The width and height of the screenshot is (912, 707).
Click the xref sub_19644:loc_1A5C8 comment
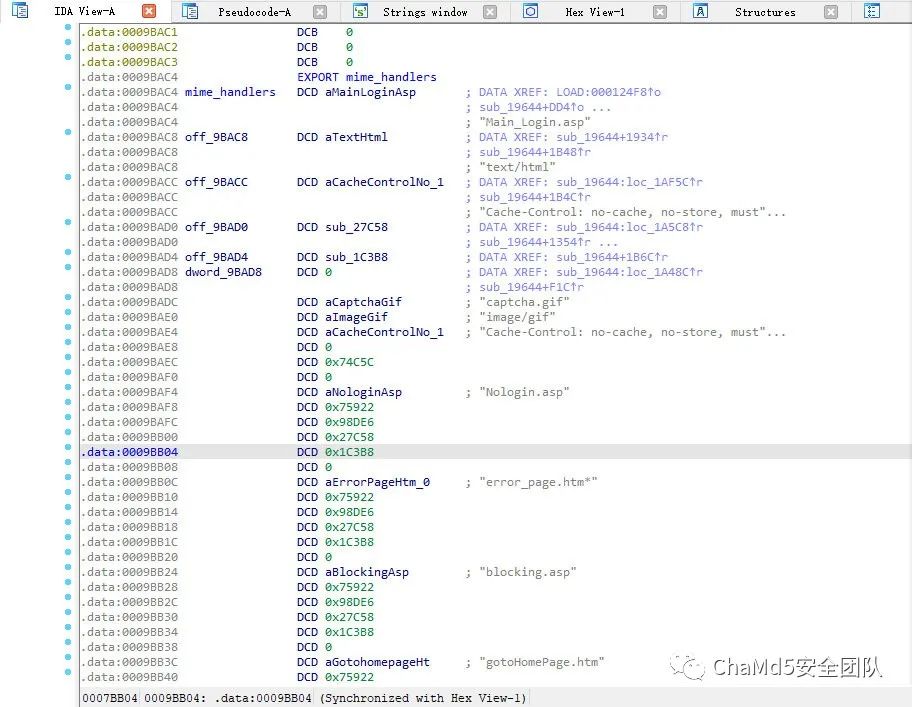629,227
